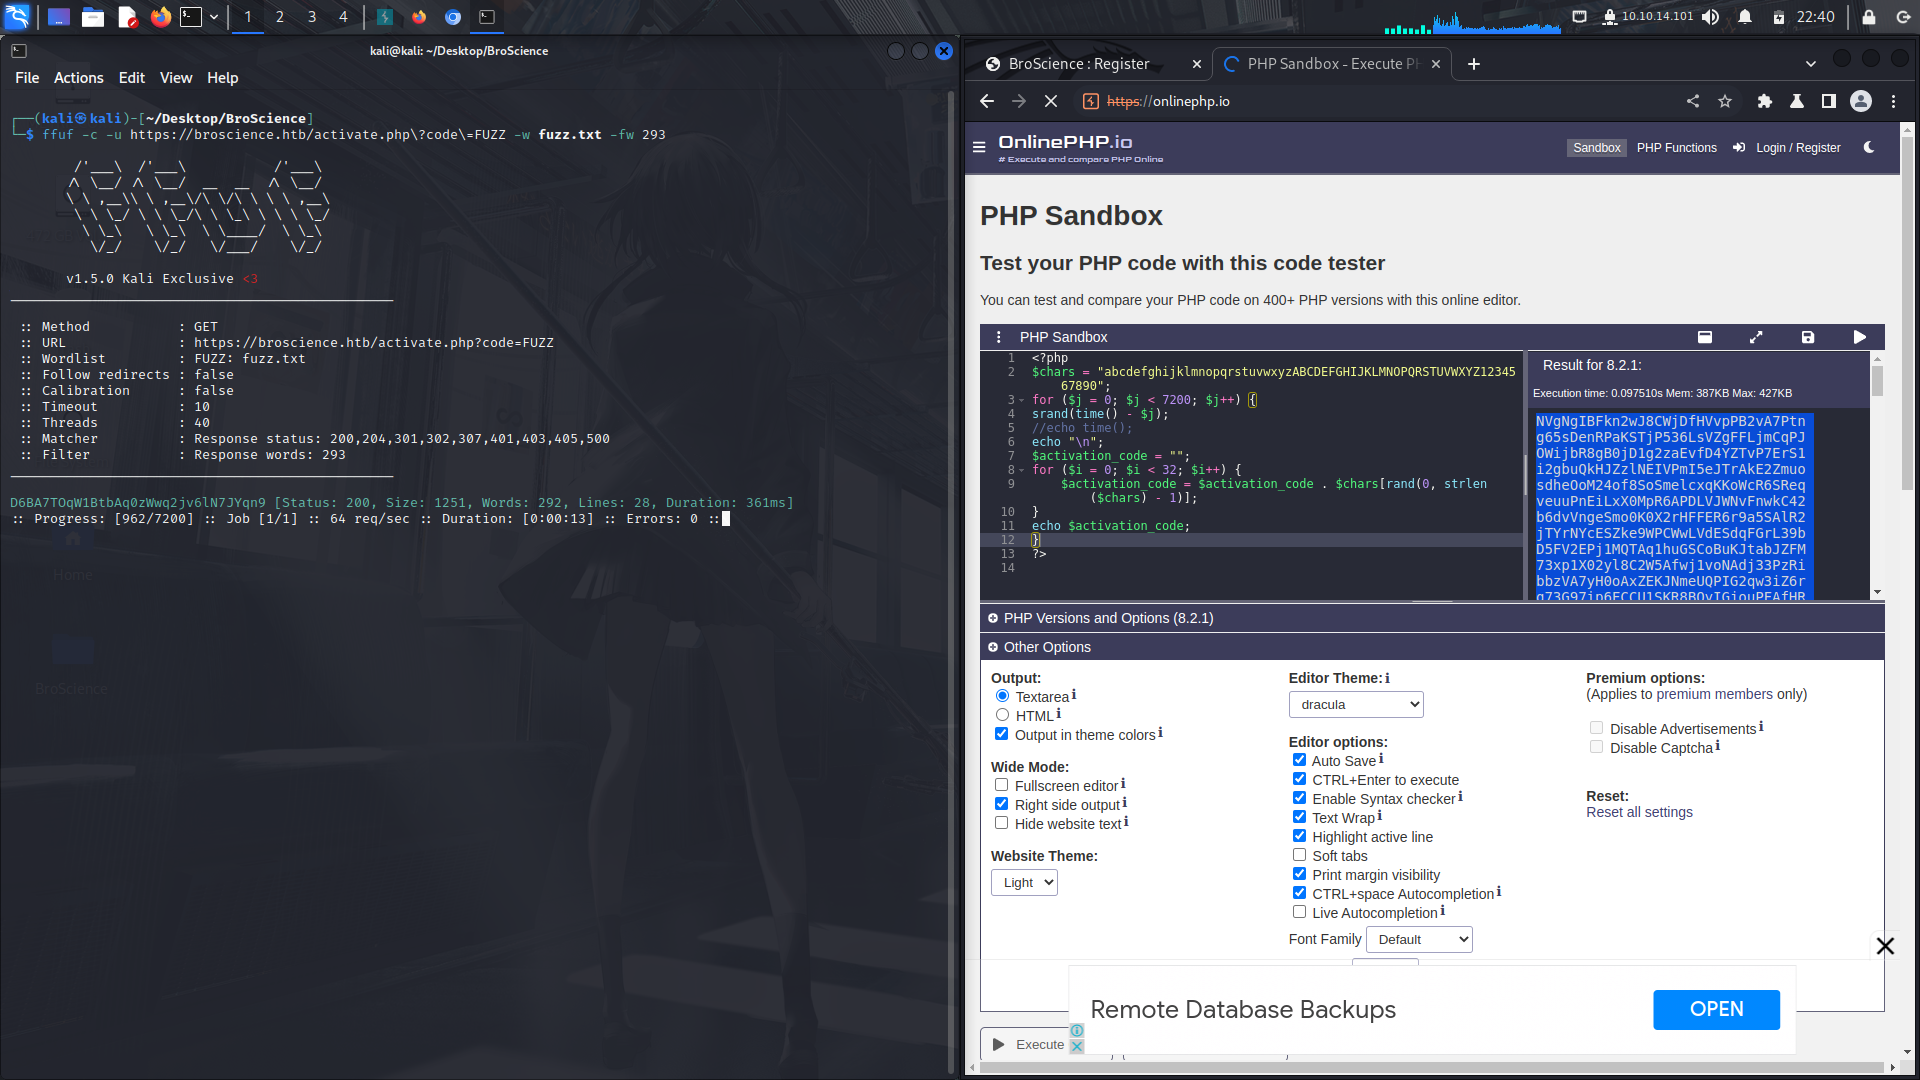Enable Soft tabs in editor options
The height and width of the screenshot is (1080, 1920).
click(x=1300, y=854)
